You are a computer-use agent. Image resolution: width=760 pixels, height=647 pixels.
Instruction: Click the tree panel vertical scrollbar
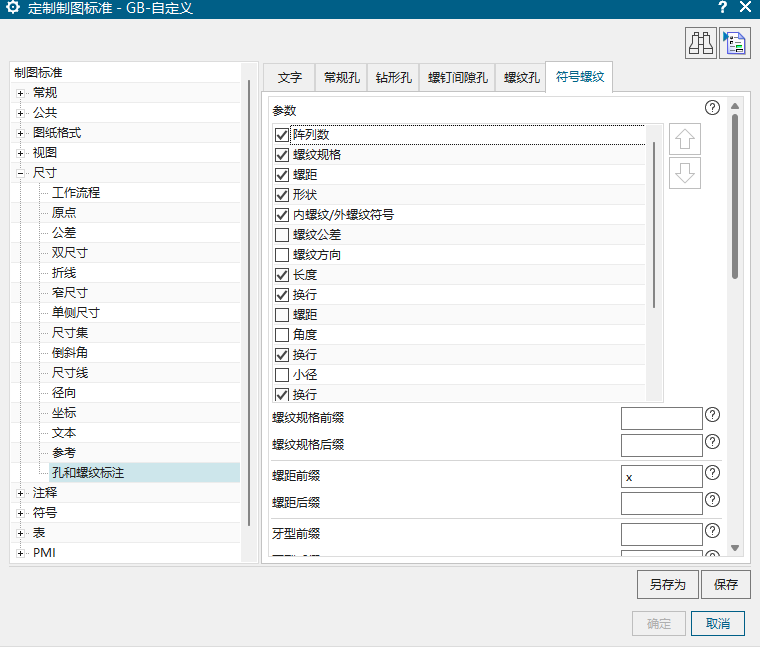(249, 303)
